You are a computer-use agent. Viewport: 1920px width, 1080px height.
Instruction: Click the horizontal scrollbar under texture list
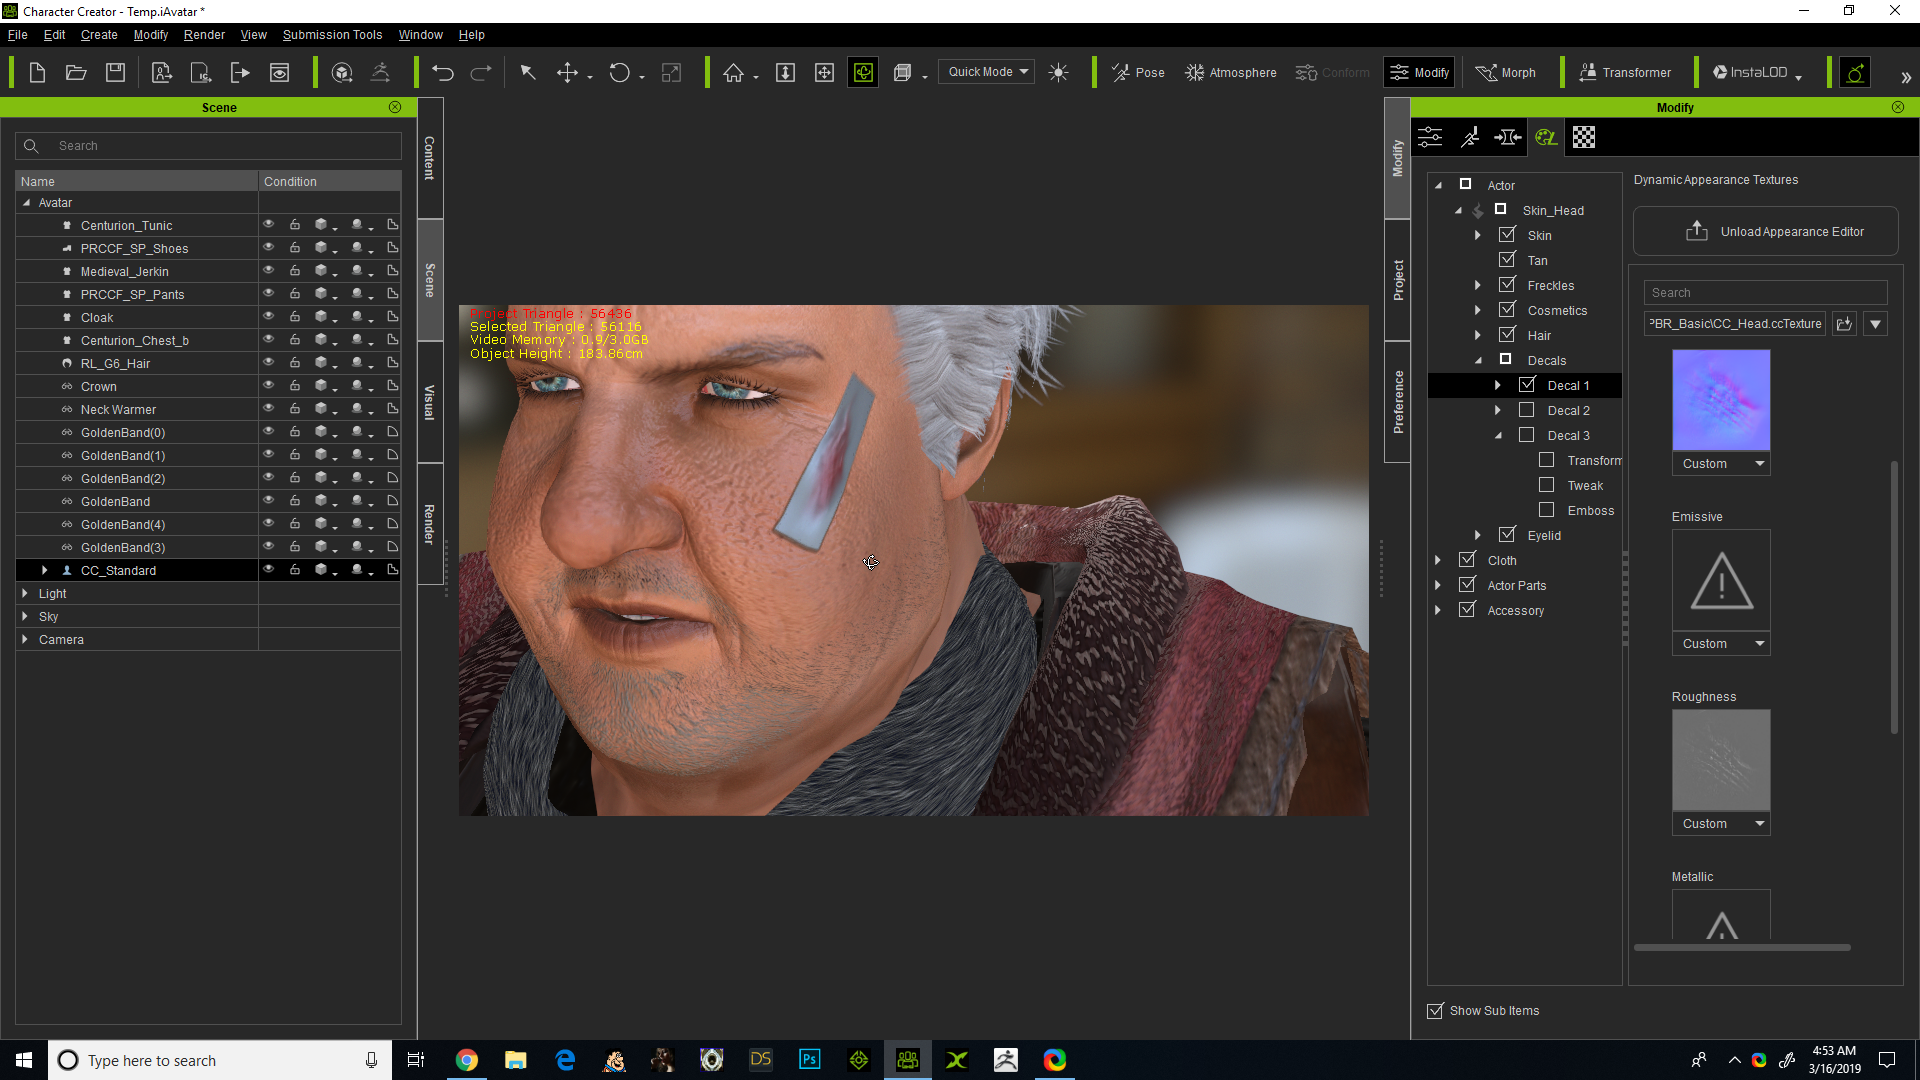coord(1742,947)
